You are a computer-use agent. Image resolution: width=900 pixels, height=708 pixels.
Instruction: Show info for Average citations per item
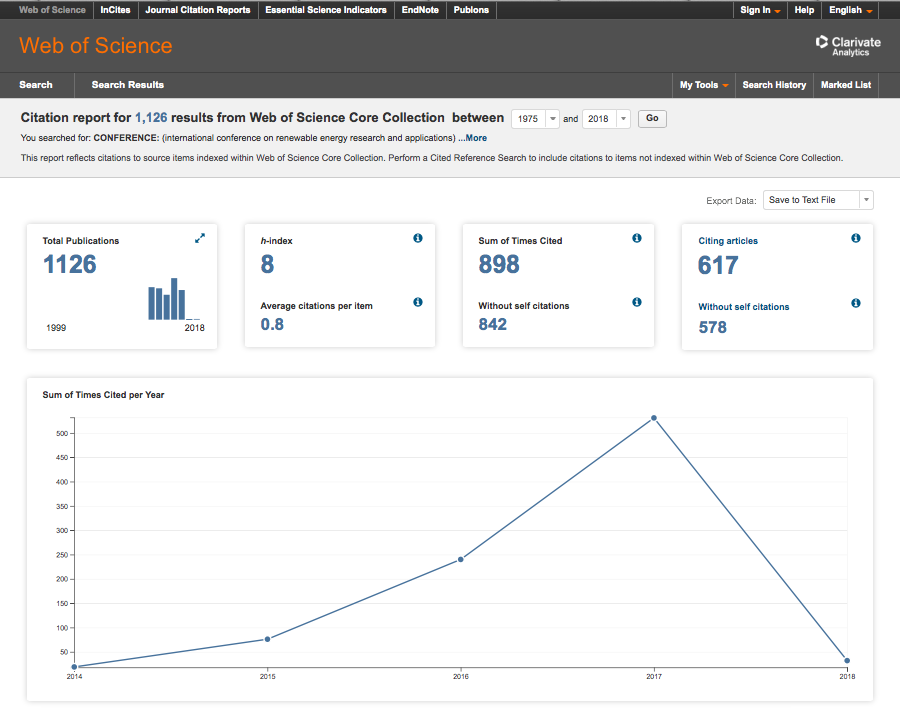pyautogui.click(x=418, y=302)
